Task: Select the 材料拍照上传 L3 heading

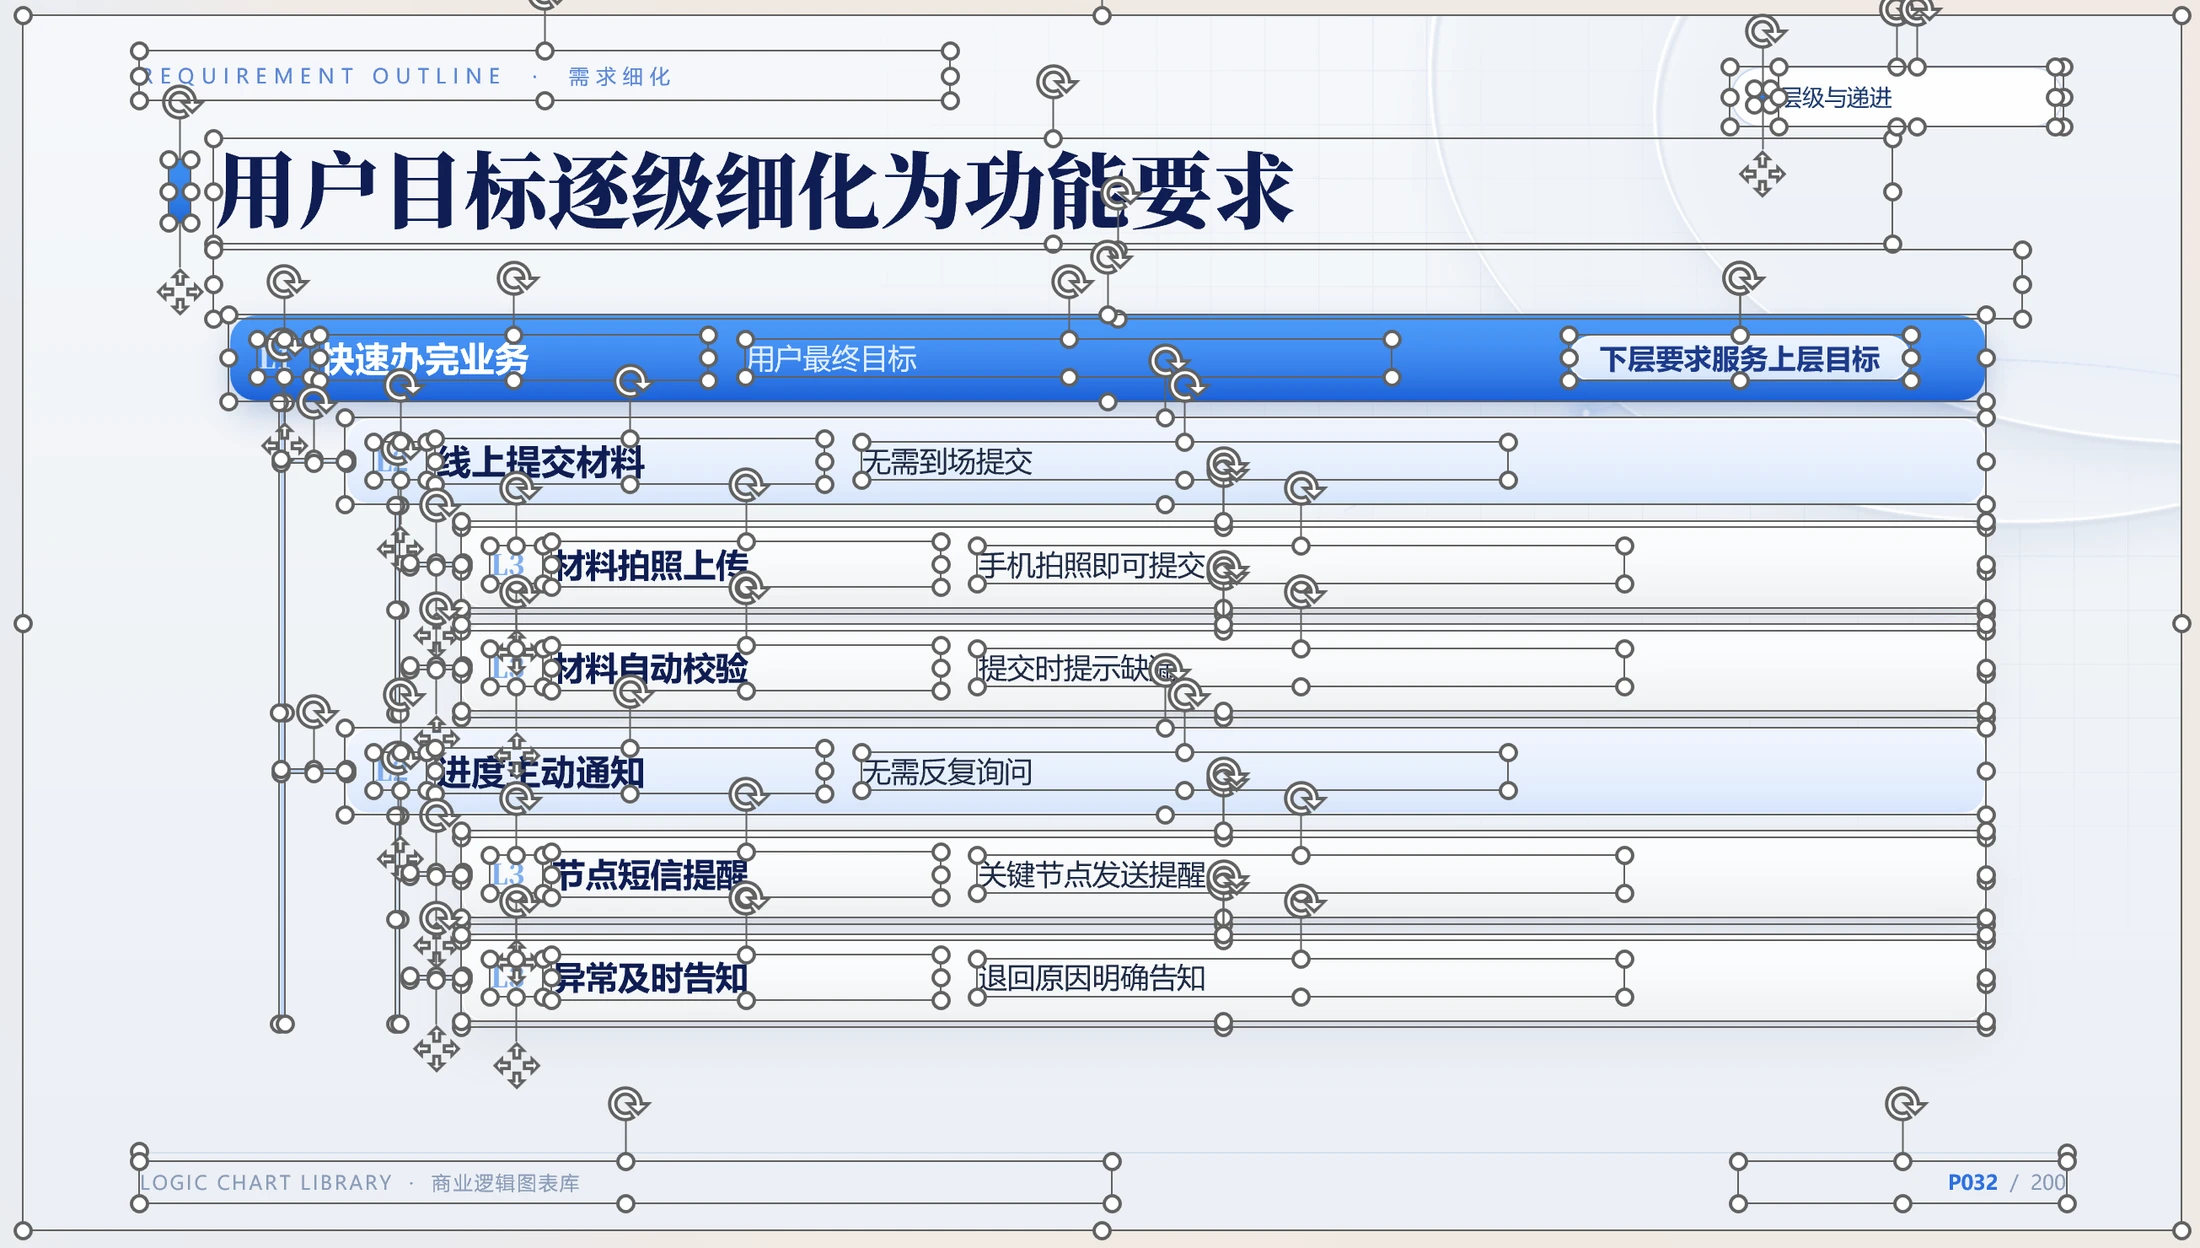Action: point(652,566)
